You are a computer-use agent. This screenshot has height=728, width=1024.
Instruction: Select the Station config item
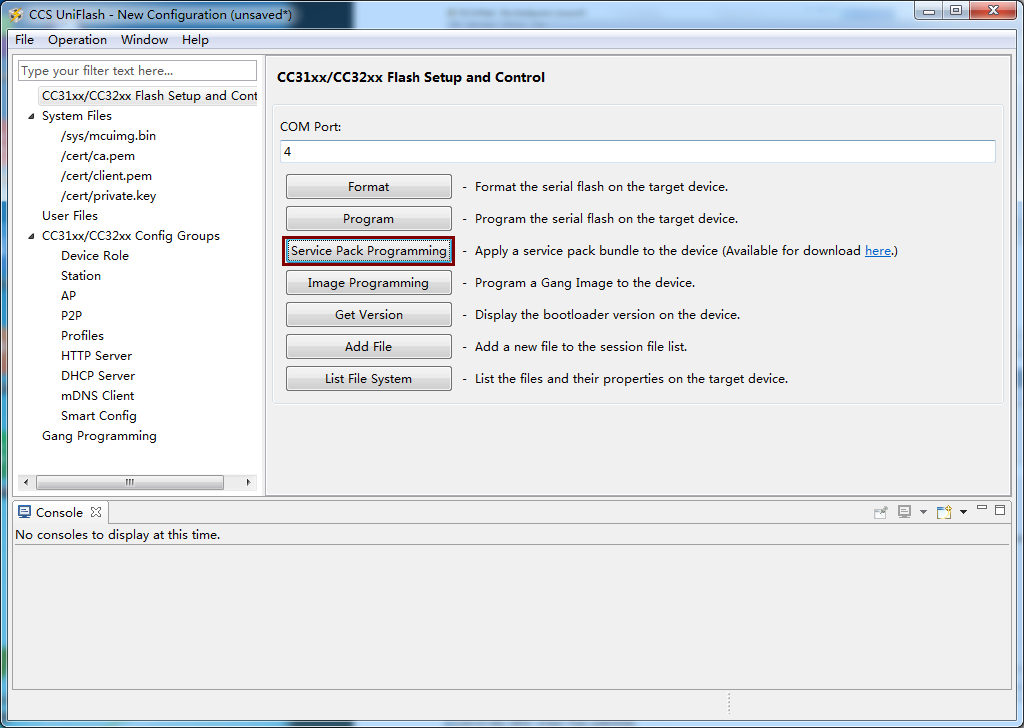pos(81,276)
